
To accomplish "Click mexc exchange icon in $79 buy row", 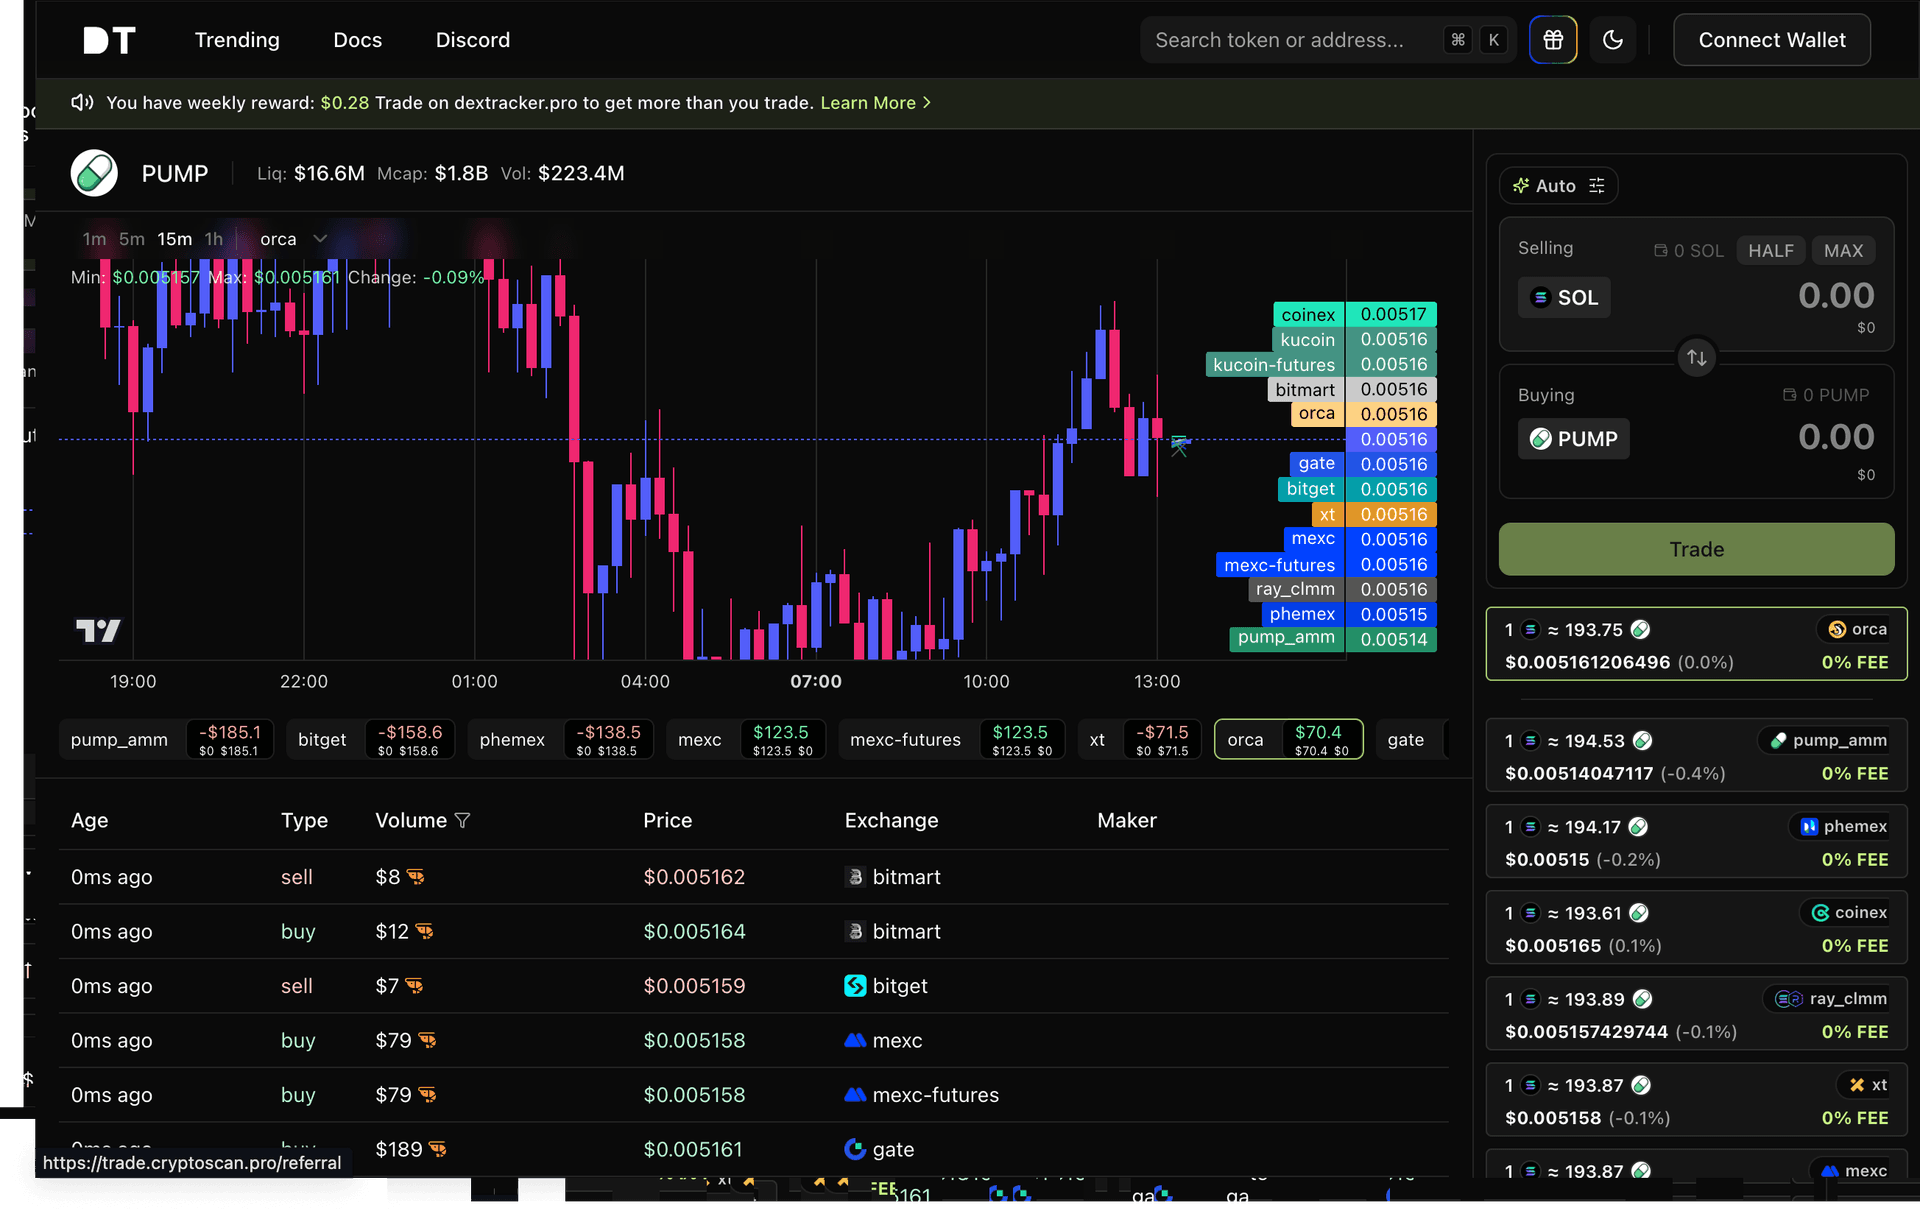I will pos(855,1040).
